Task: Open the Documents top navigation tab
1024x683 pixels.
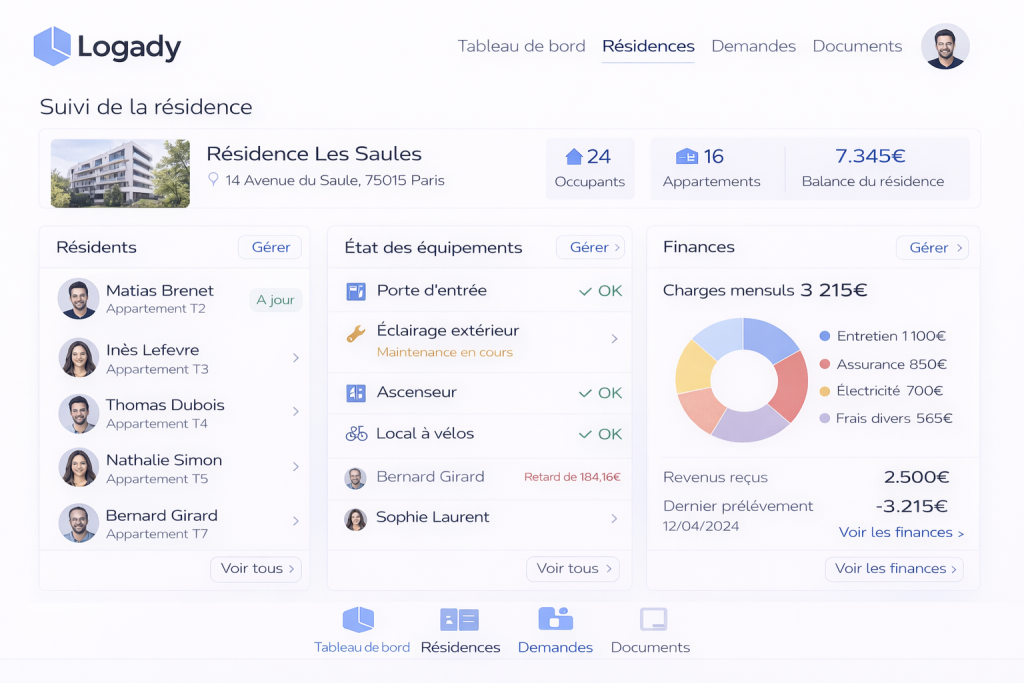Action: [x=857, y=46]
